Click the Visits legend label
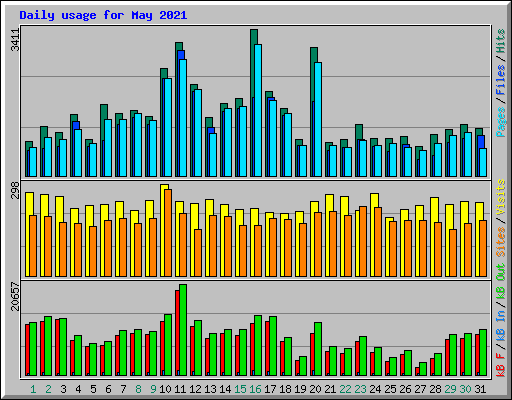 500,197
